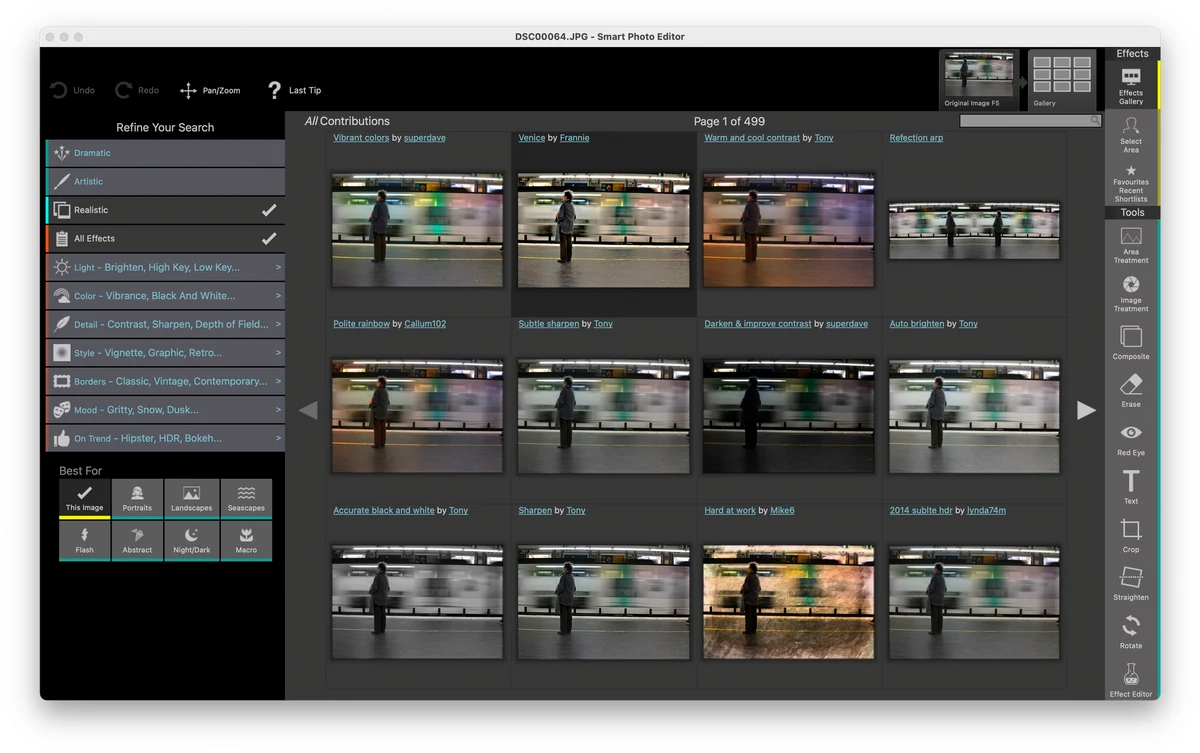Apply the Sharpen effect thumbnail

click(x=603, y=602)
